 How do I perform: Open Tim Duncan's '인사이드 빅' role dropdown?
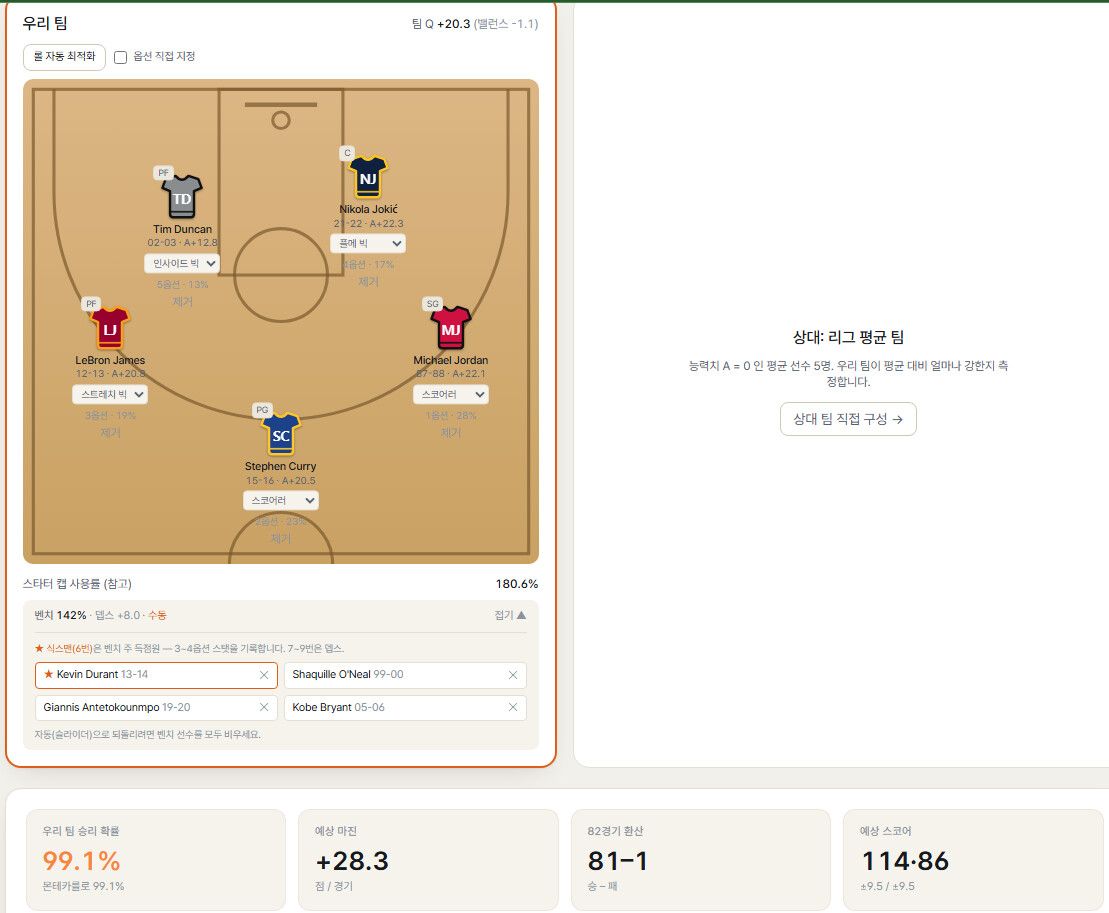click(x=182, y=264)
